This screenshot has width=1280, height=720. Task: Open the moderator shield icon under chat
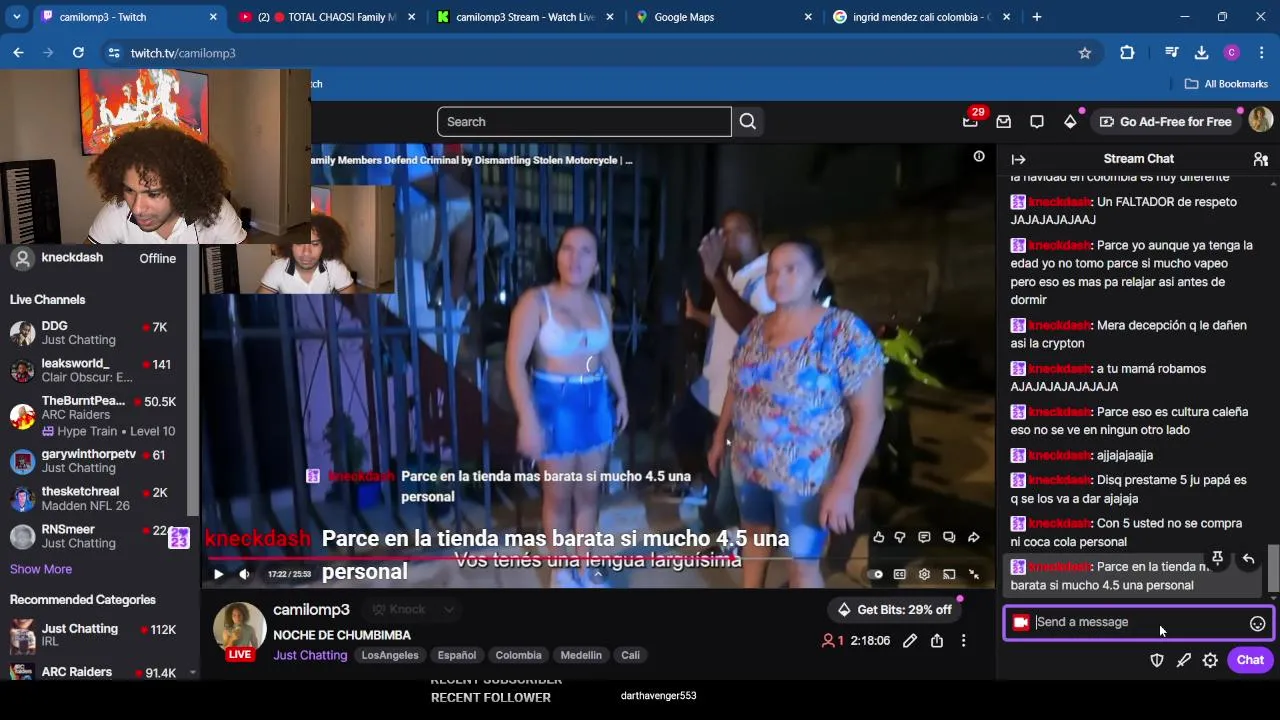(x=1157, y=660)
